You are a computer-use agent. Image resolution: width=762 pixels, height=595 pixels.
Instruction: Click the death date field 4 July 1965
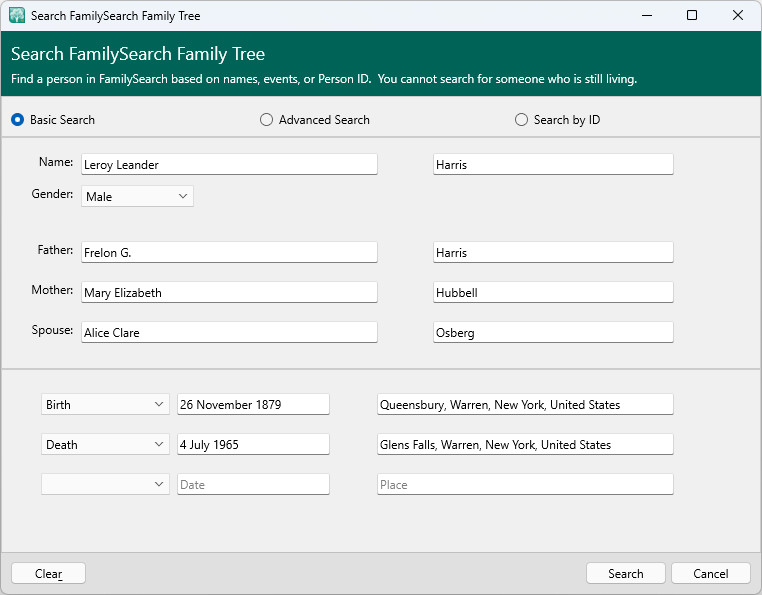[x=253, y=444]
